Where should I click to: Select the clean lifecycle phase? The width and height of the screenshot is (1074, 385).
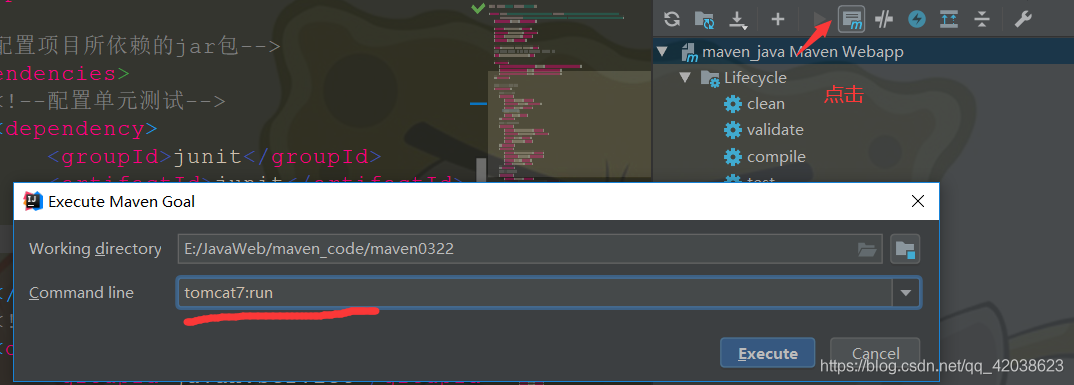(766, 103)
